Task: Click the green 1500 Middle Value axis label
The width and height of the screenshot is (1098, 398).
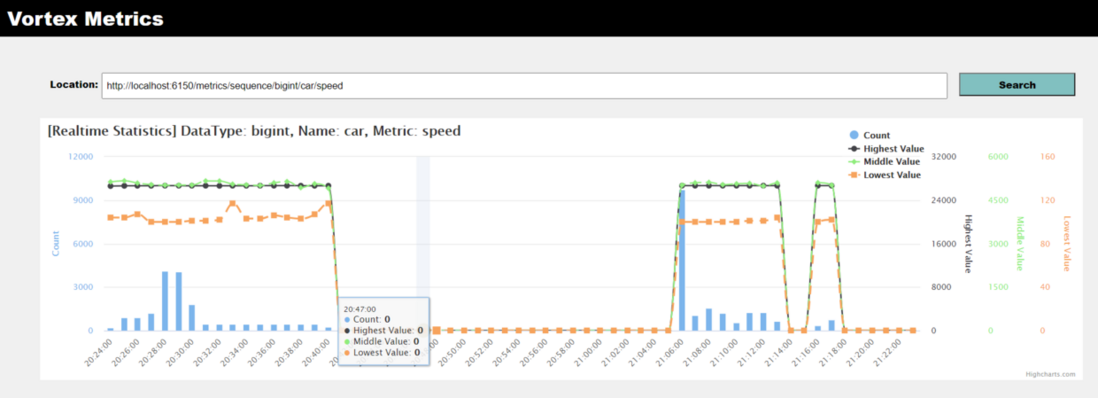Action: (998, 287)
